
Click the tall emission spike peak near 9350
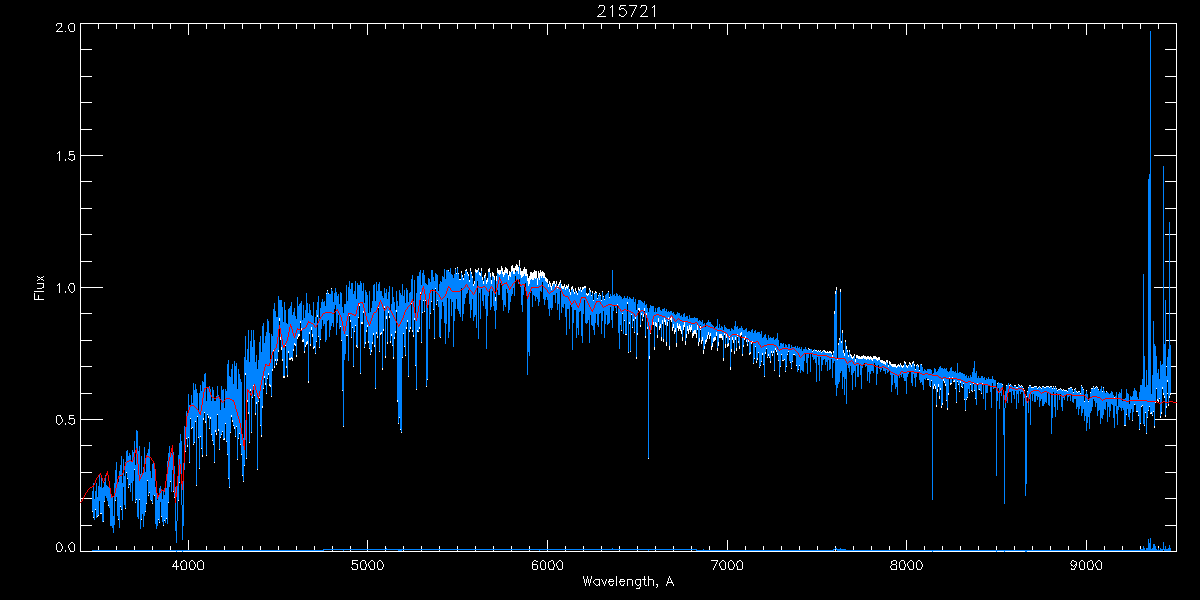[x=1150, y=33]
